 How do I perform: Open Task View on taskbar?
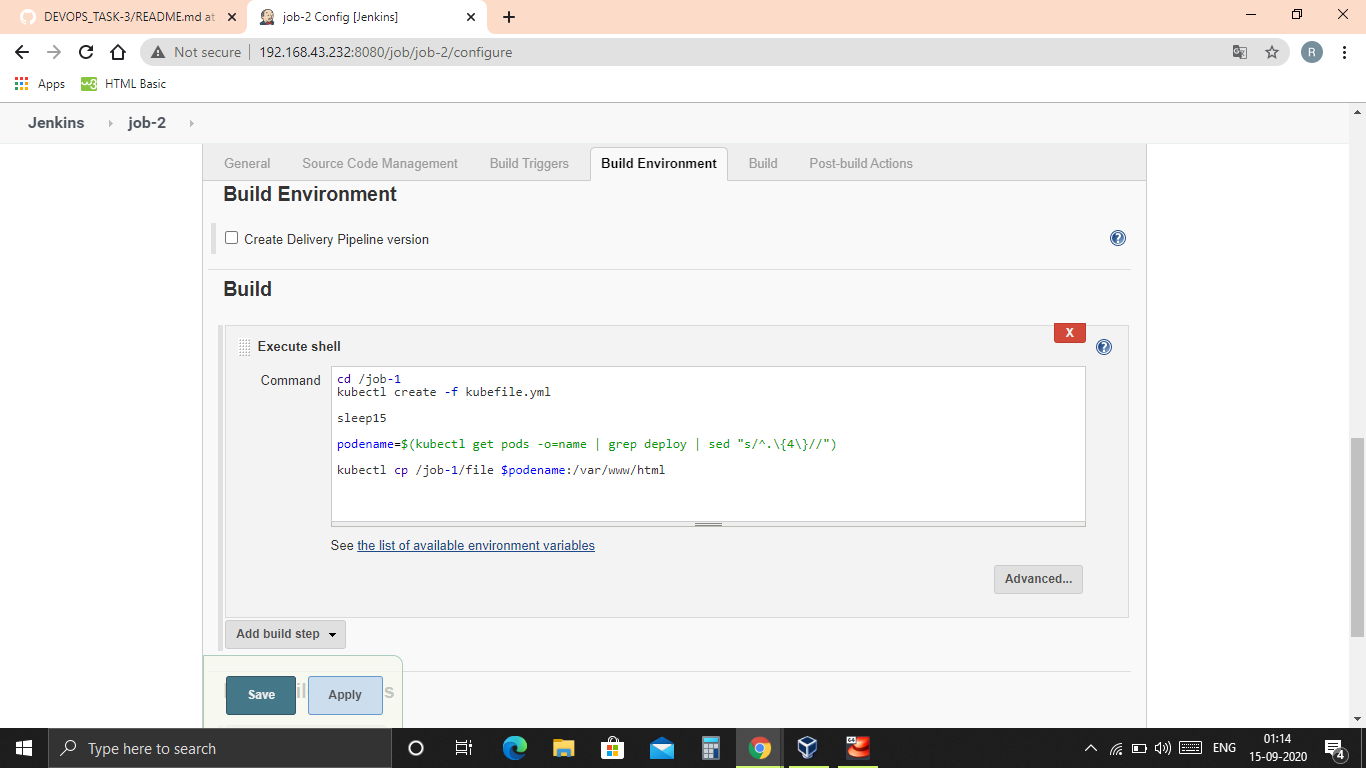[463, 748]
